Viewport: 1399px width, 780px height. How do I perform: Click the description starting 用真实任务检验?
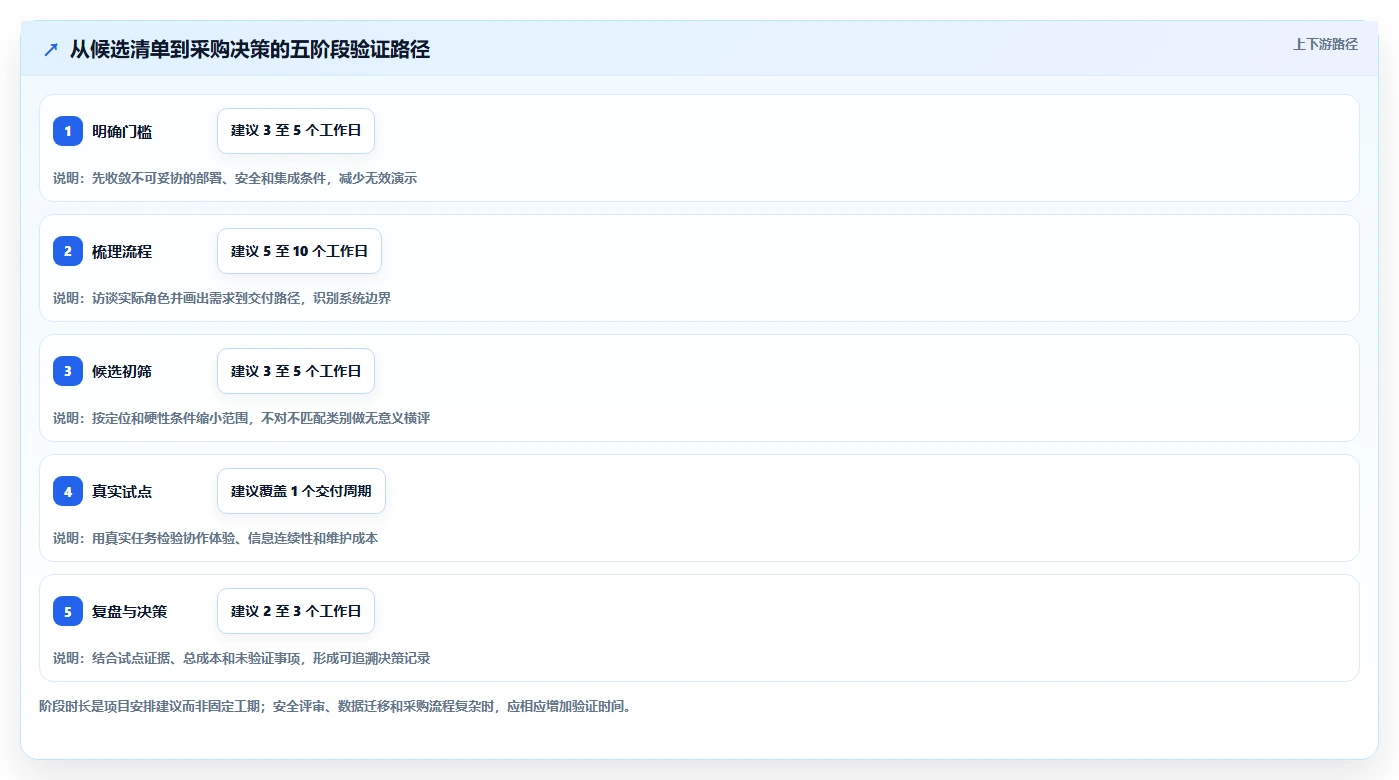pos(215,538)
